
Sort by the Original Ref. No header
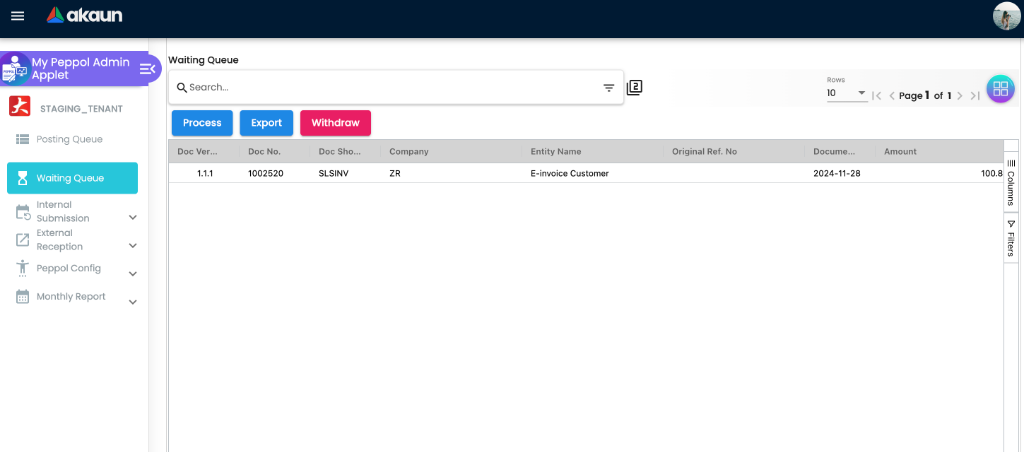coord(733,152)
